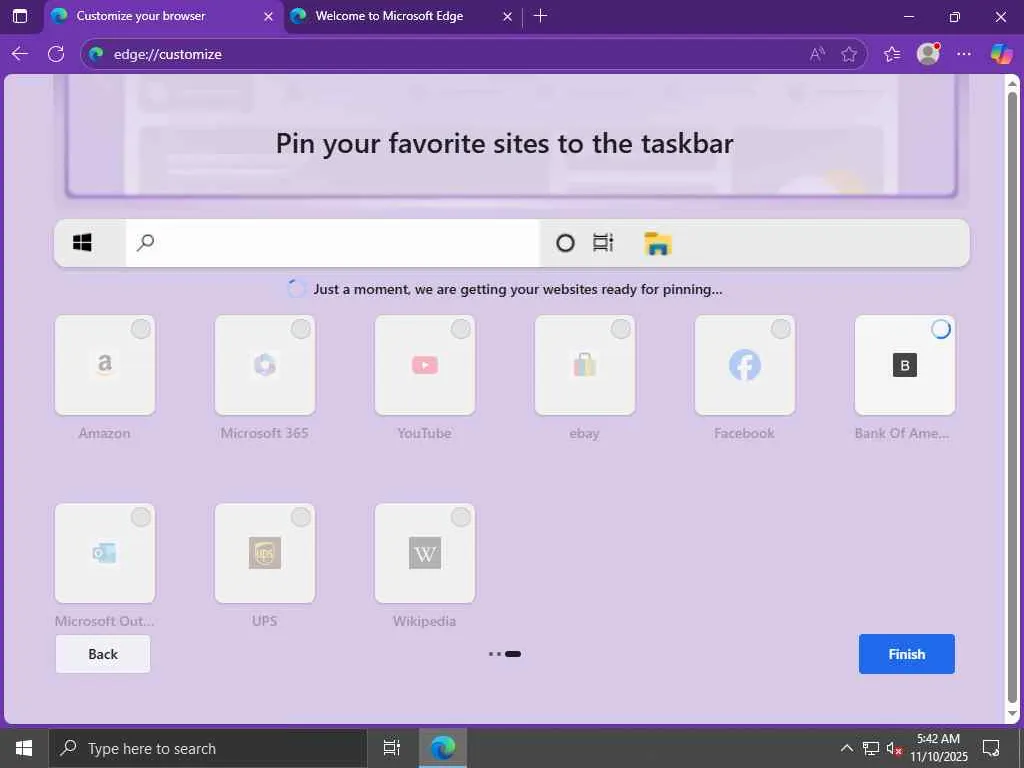Select the Amazon site tile
Image resolution: width=1024 pixels, height=768 pixels.
pyautogui.click(x=104, y=365)
